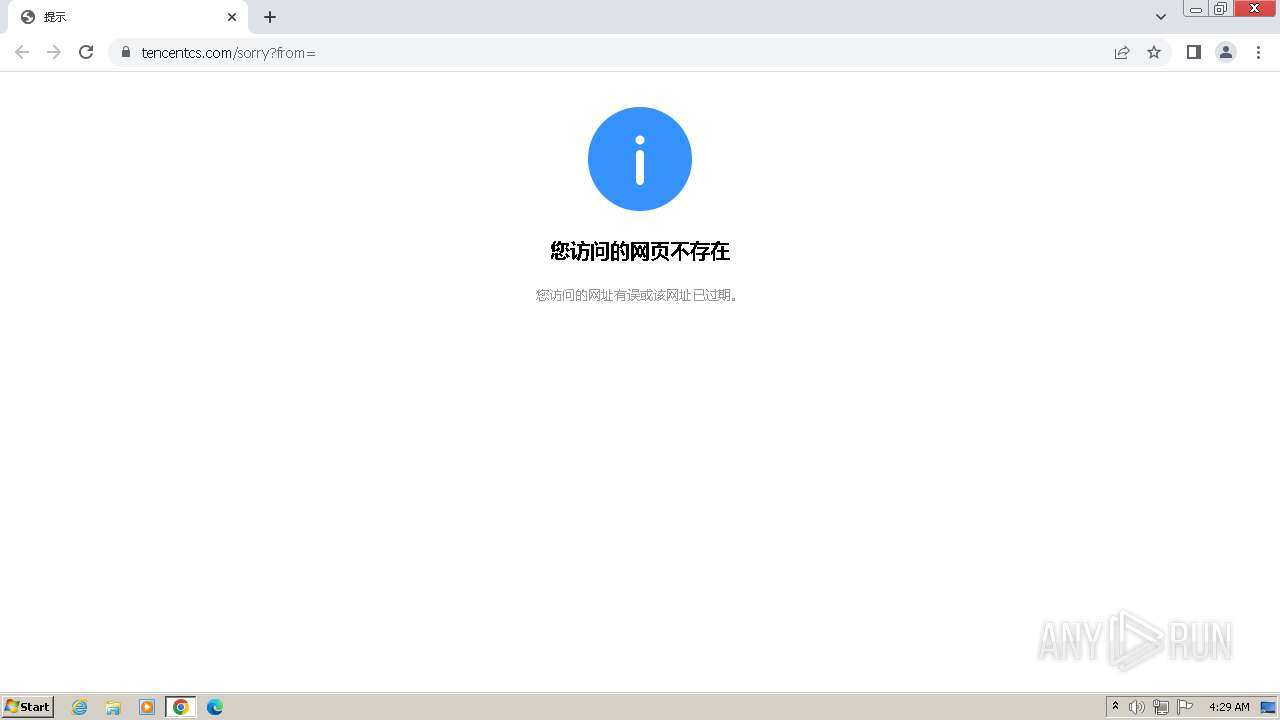Click show desktop button in tray
The image size is (1280, 720).
[x=1268, y=707]
